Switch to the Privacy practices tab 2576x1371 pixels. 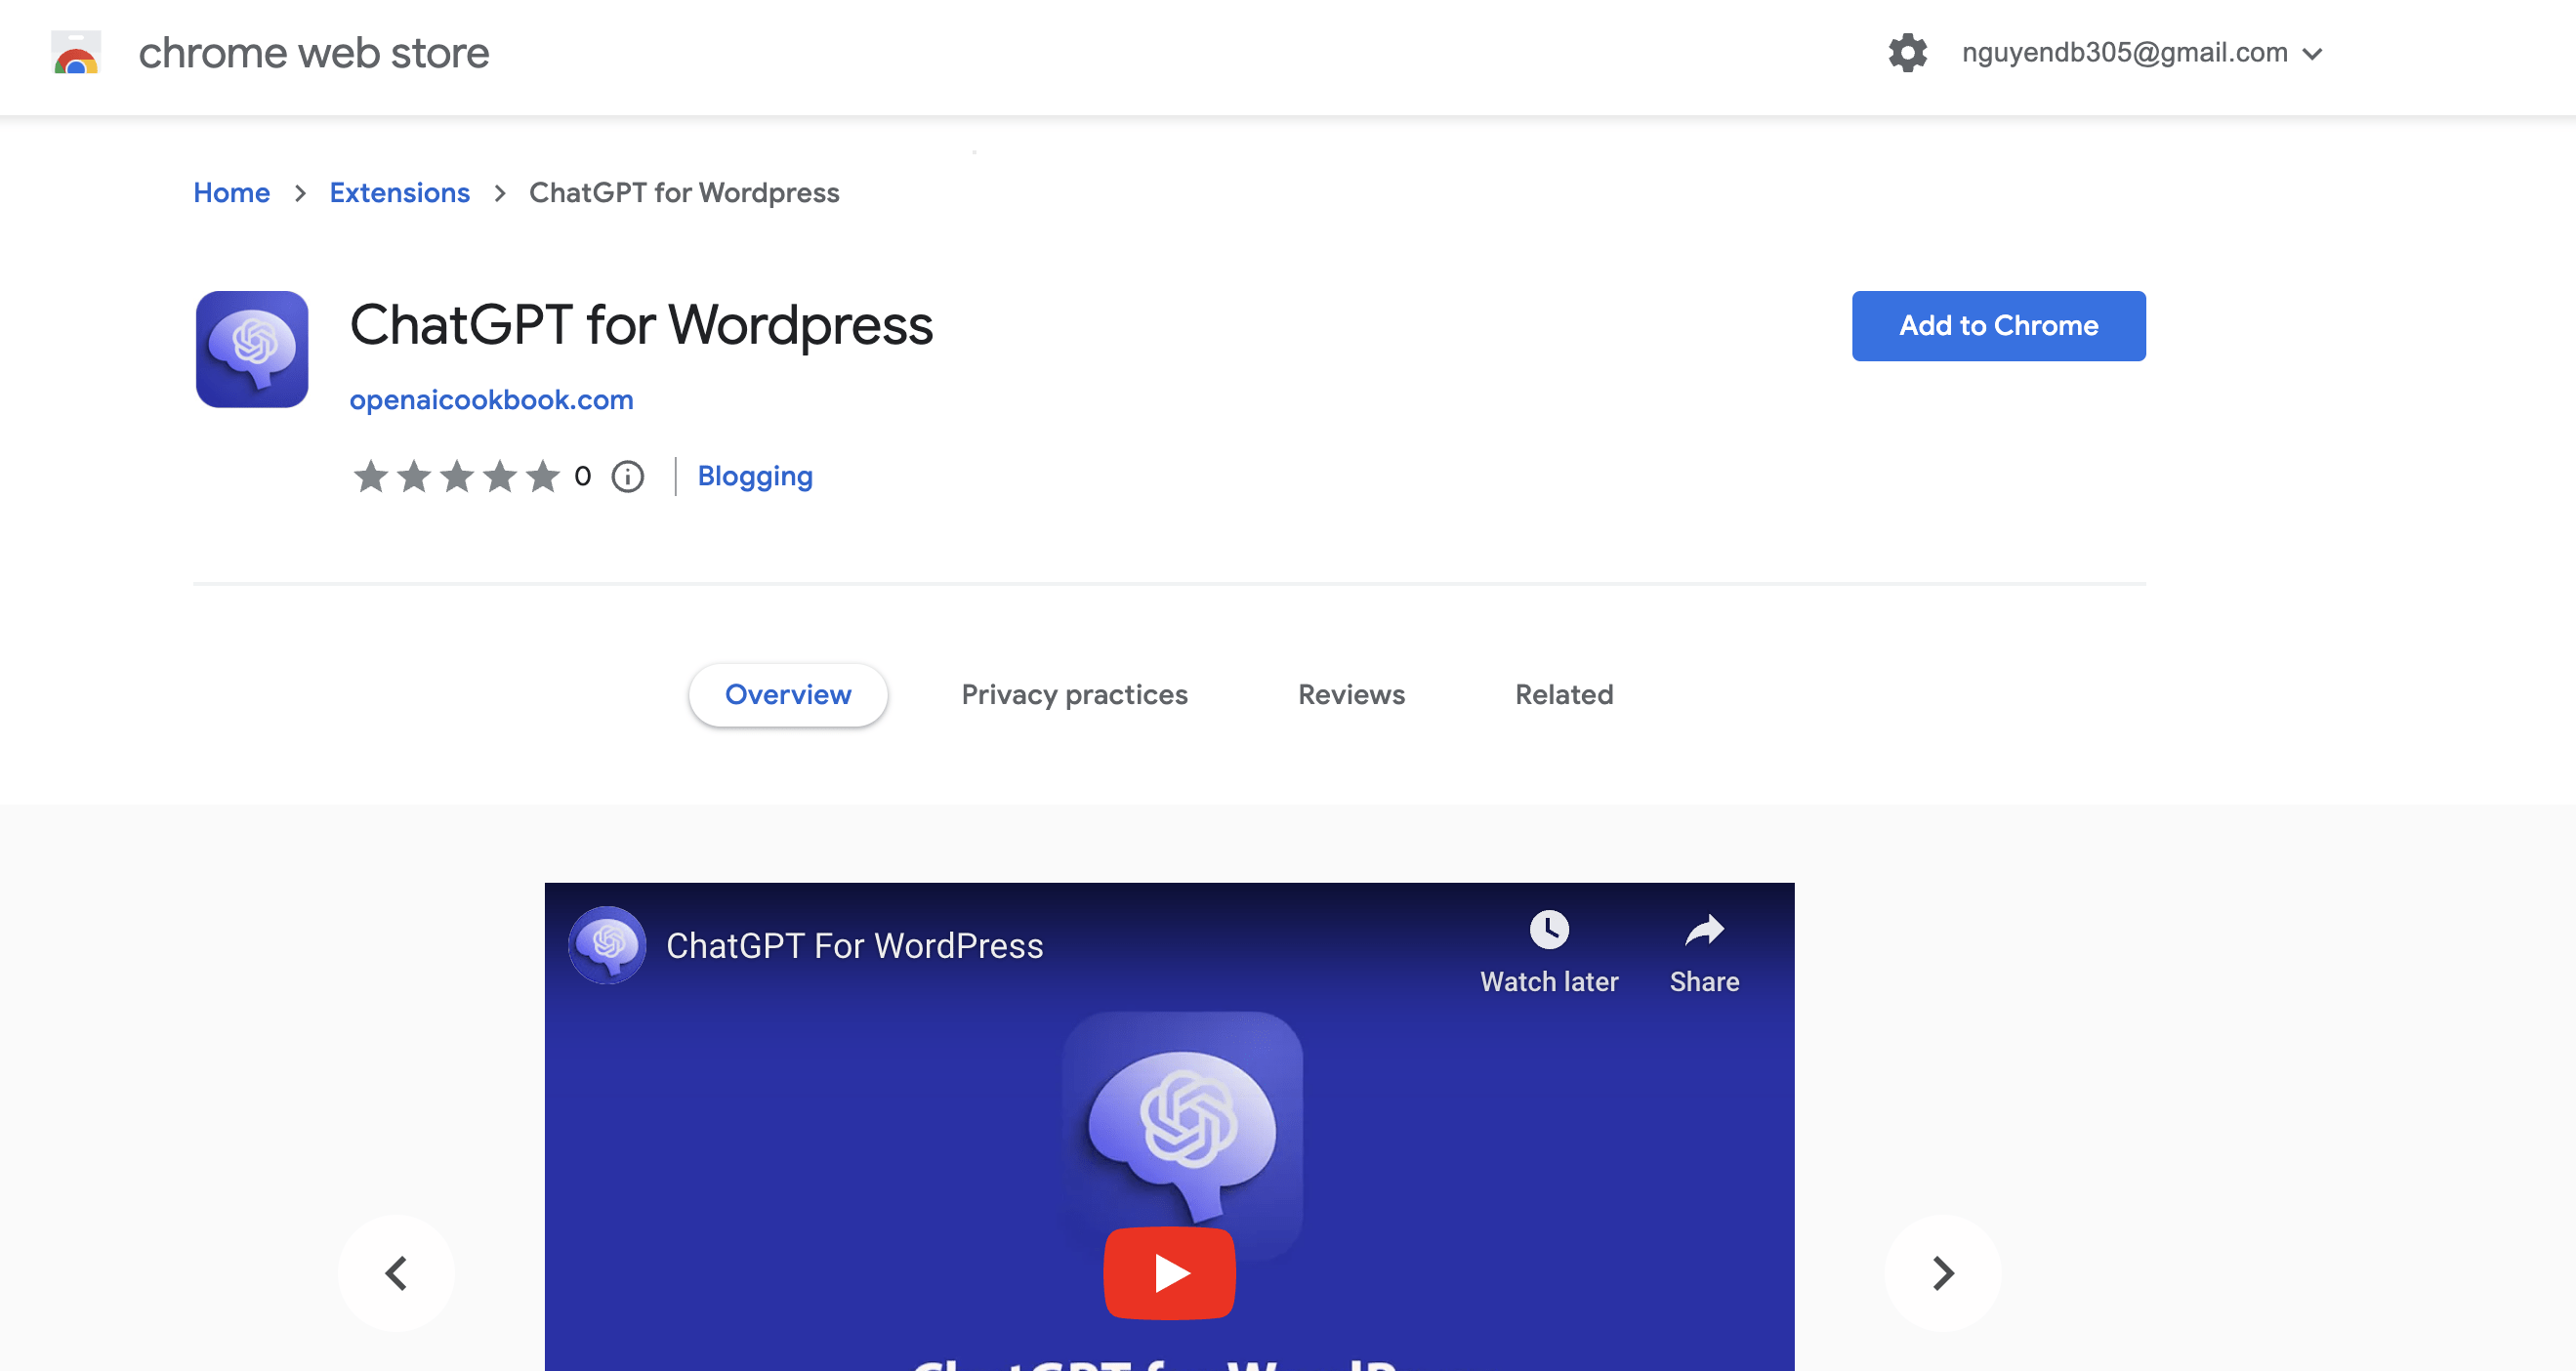coord(1074,694)
